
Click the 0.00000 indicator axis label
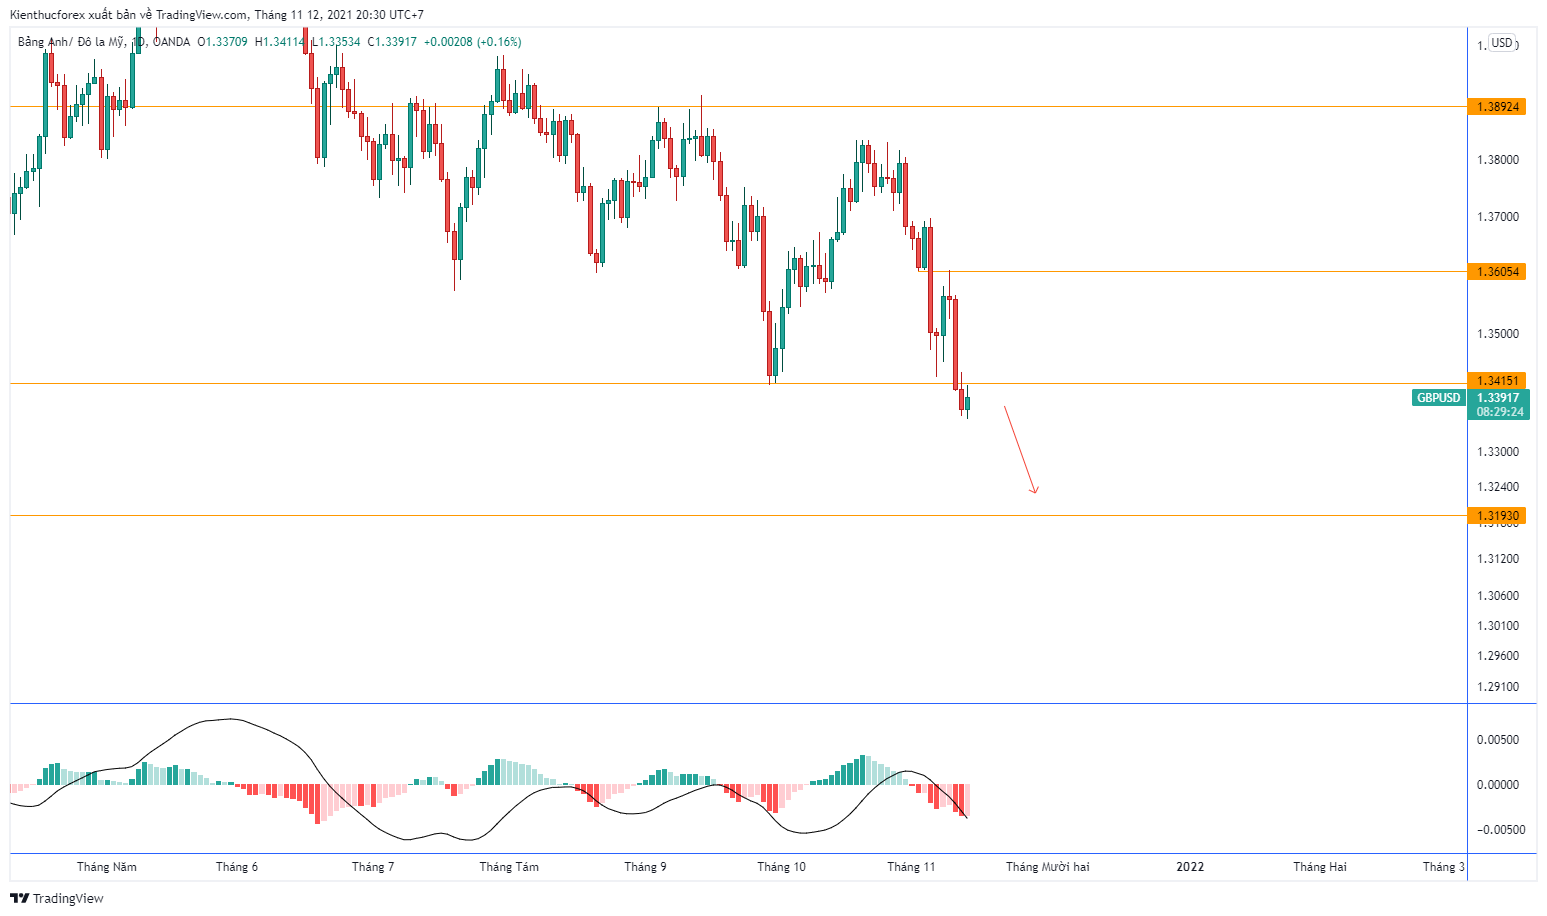click(x=1497, y=785)
